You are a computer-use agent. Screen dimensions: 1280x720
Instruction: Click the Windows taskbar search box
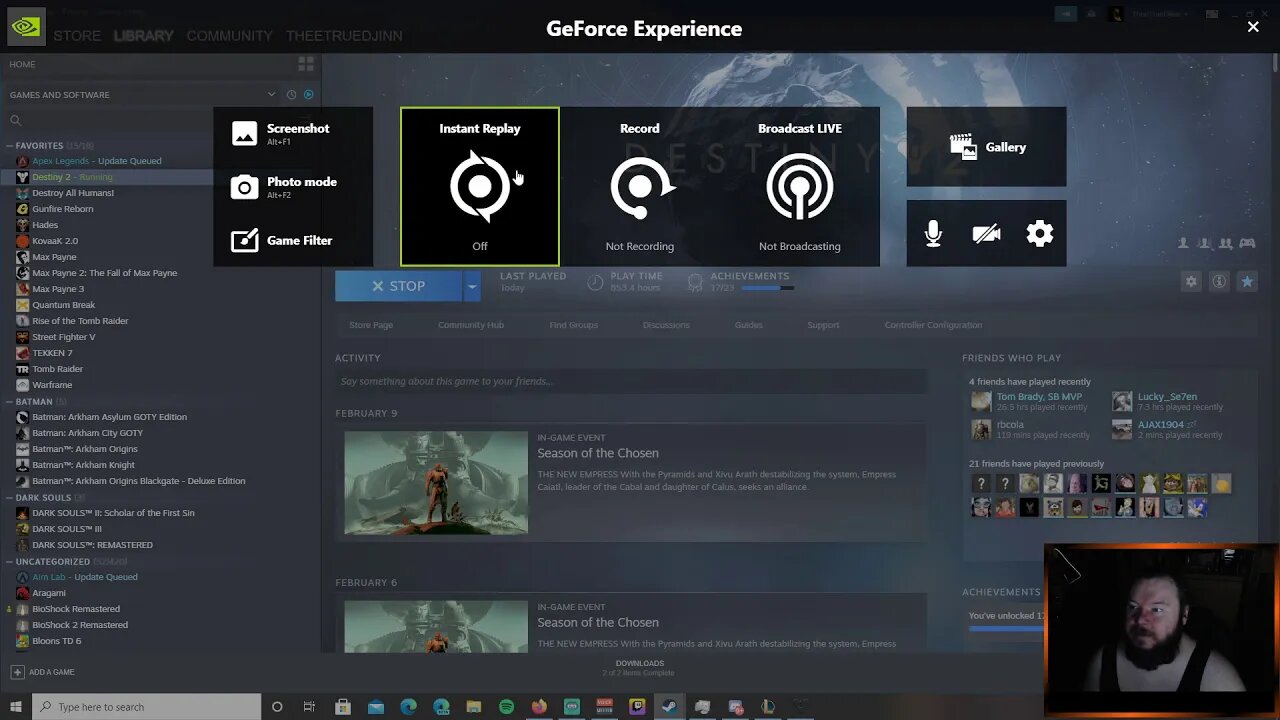pyautogui.click(x=147, y=707)
